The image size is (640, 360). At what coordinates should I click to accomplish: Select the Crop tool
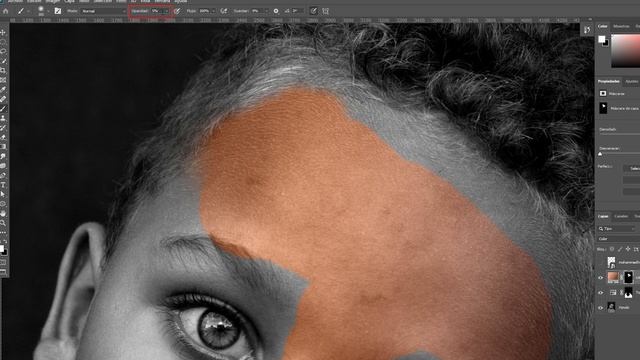[x=3, y=71]
